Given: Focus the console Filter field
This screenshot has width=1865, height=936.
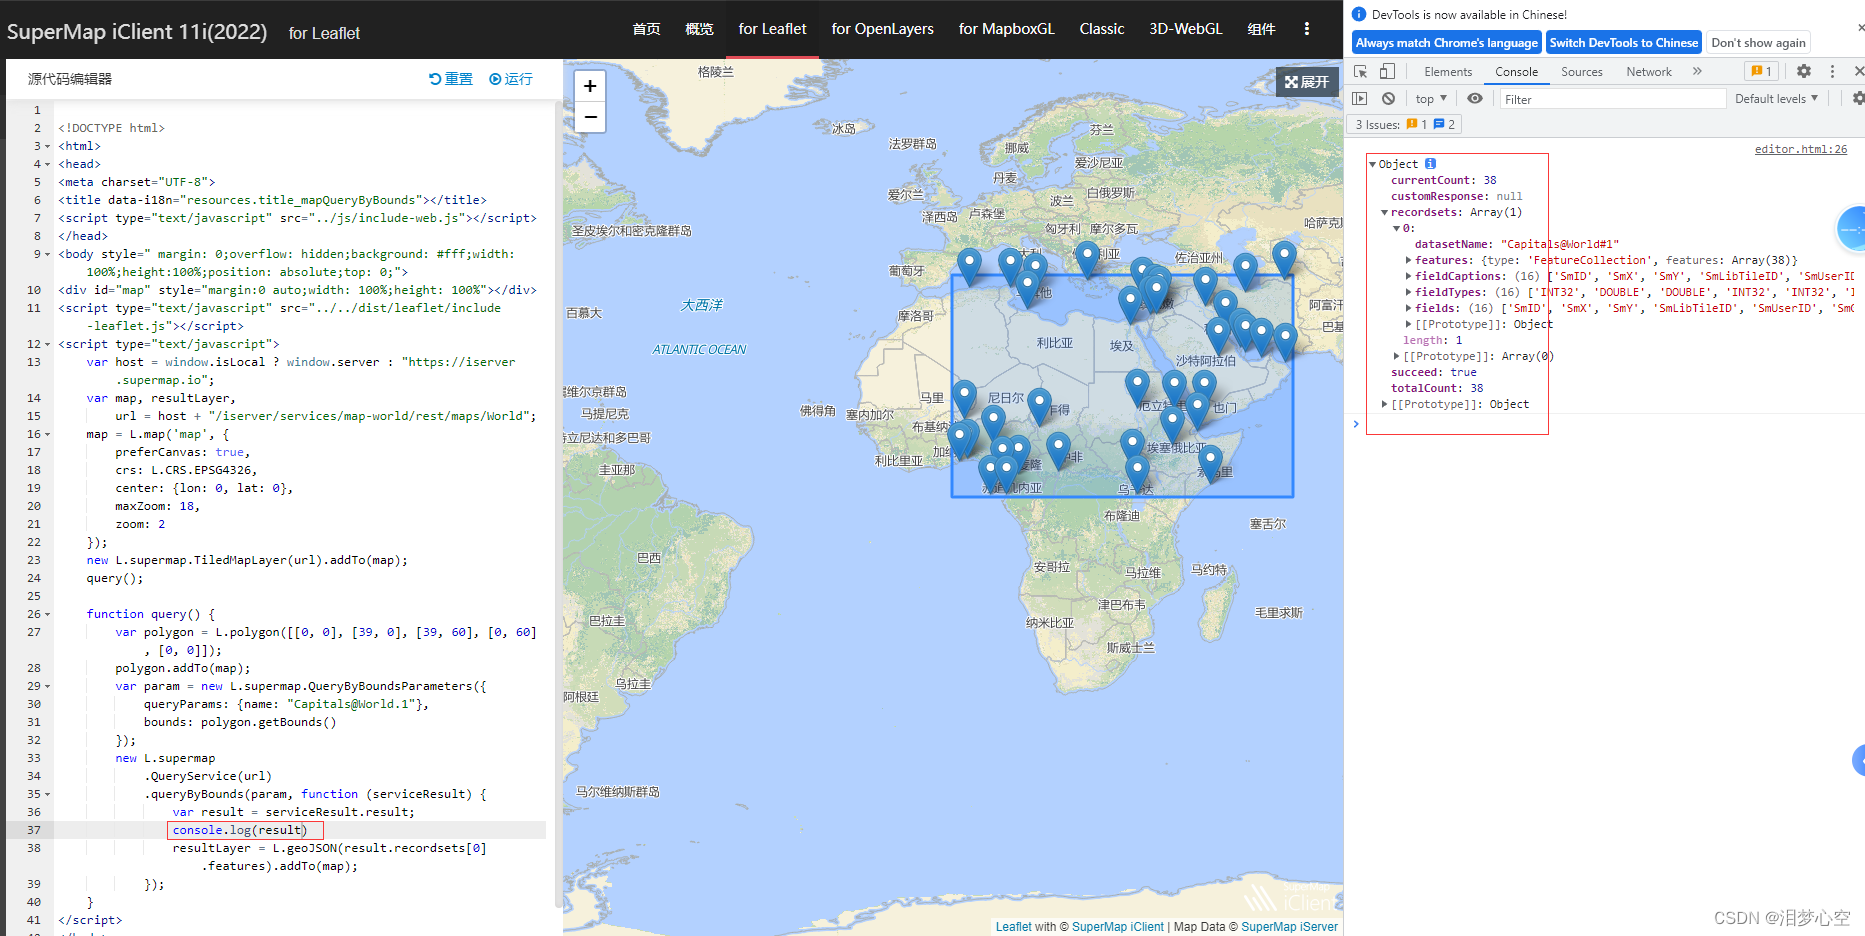Looking at the screenshot, I should pyautogui.click(x=1612, y=99).
